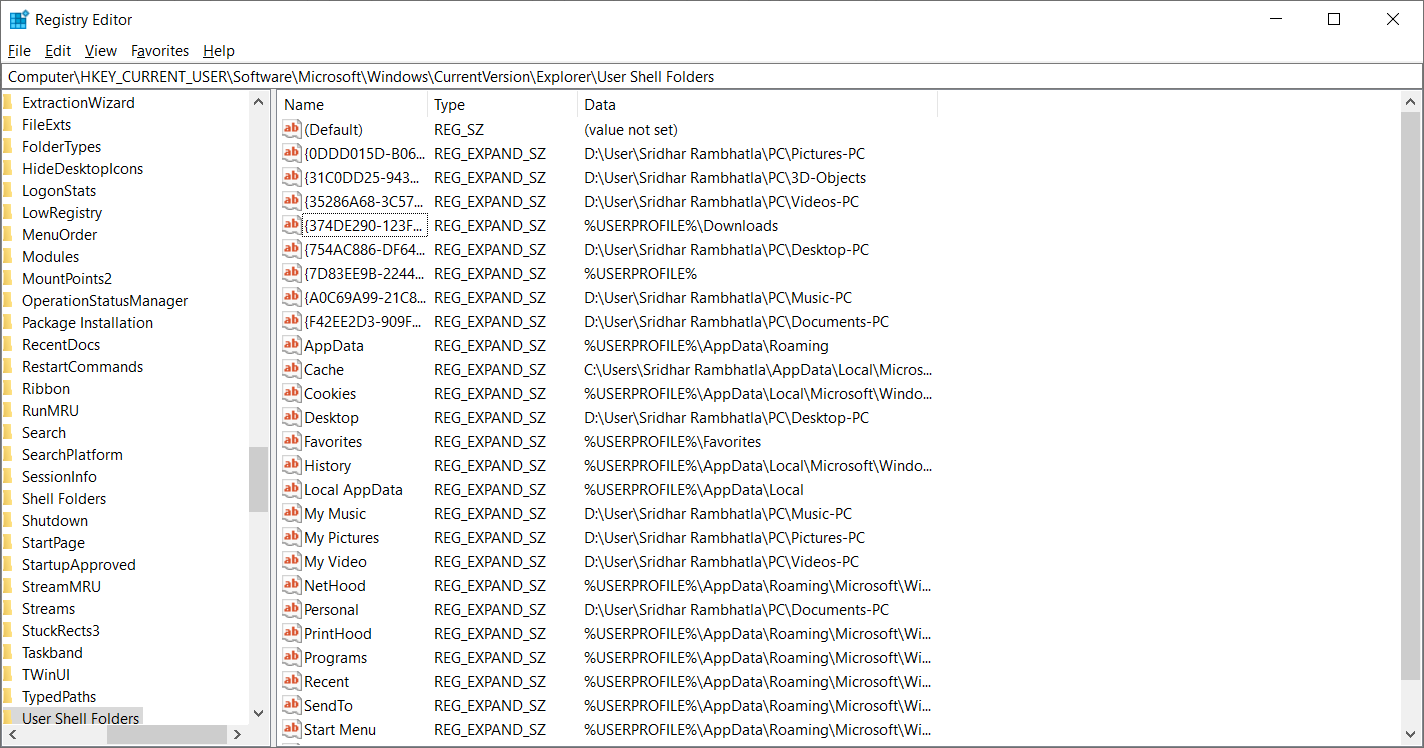Select the User Shell Folders key
Viewport: 1424px width, 748px height.
[81, 719]
